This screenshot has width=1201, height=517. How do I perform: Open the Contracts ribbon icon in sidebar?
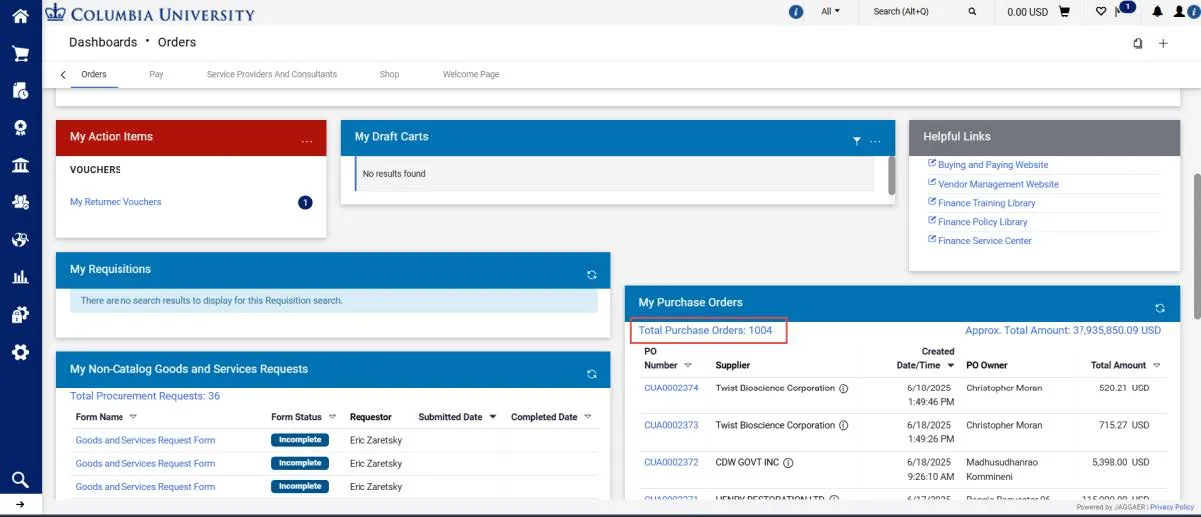(x=20, y=128)
